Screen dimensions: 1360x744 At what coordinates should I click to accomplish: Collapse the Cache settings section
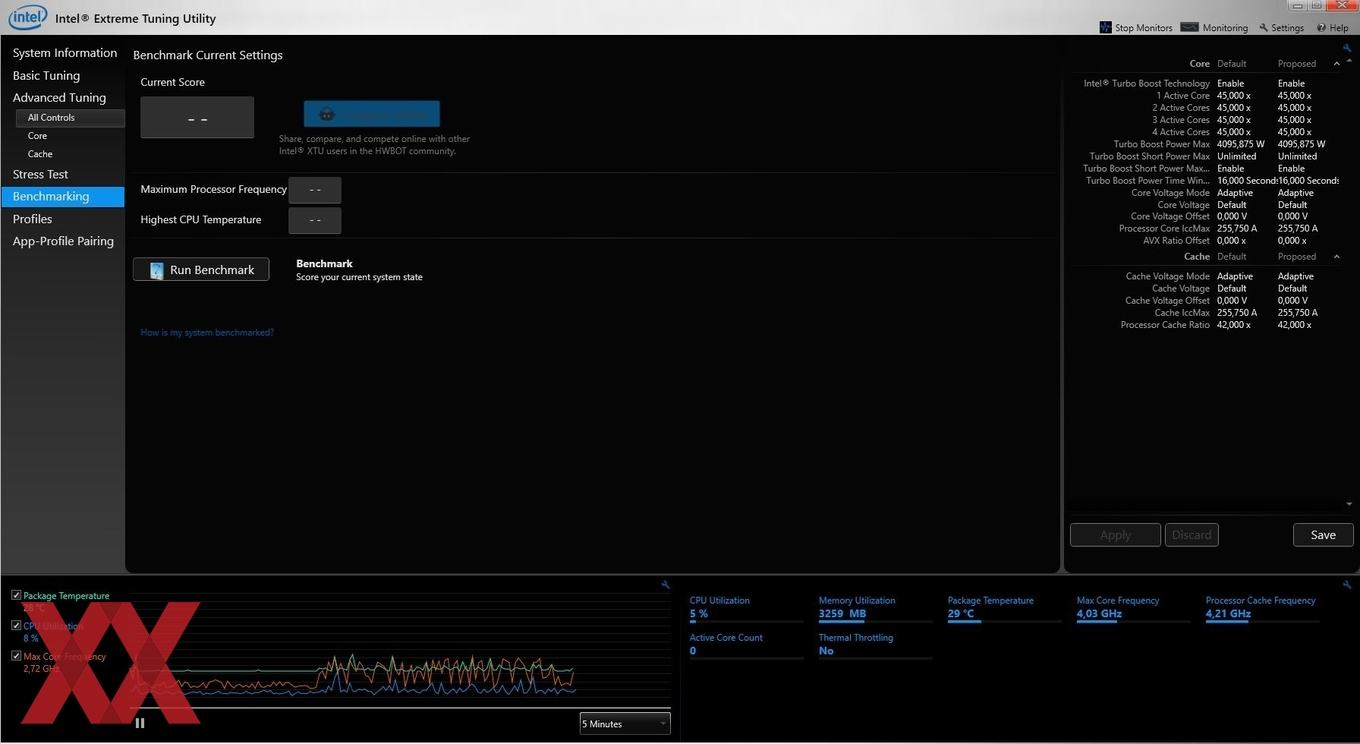(1337, 257)
